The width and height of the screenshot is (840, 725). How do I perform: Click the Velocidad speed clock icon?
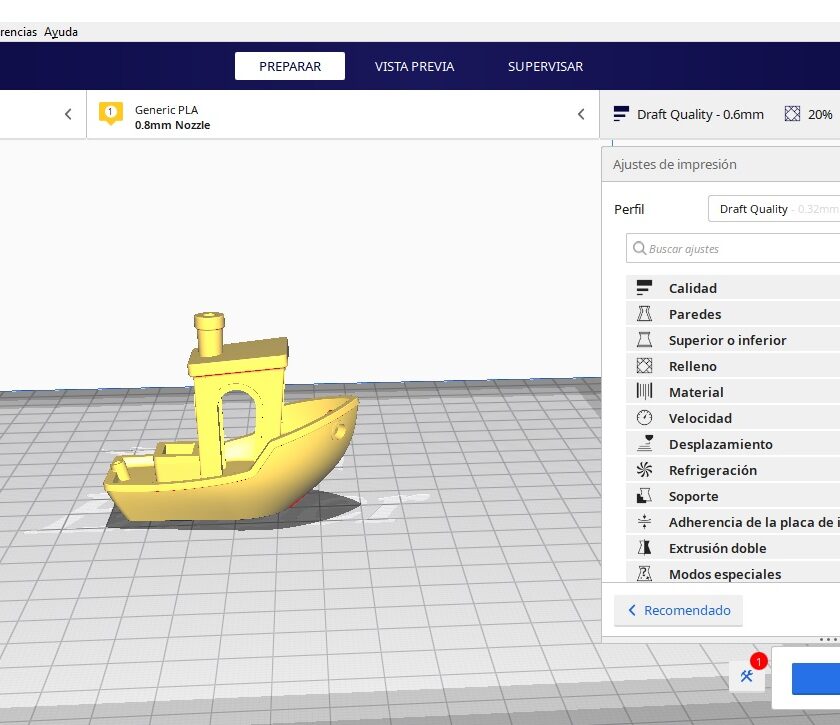pos(644,417)
